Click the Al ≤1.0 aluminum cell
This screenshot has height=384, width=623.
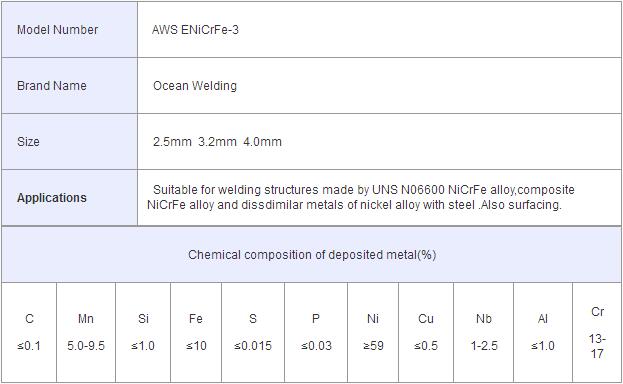click(543, 332)
